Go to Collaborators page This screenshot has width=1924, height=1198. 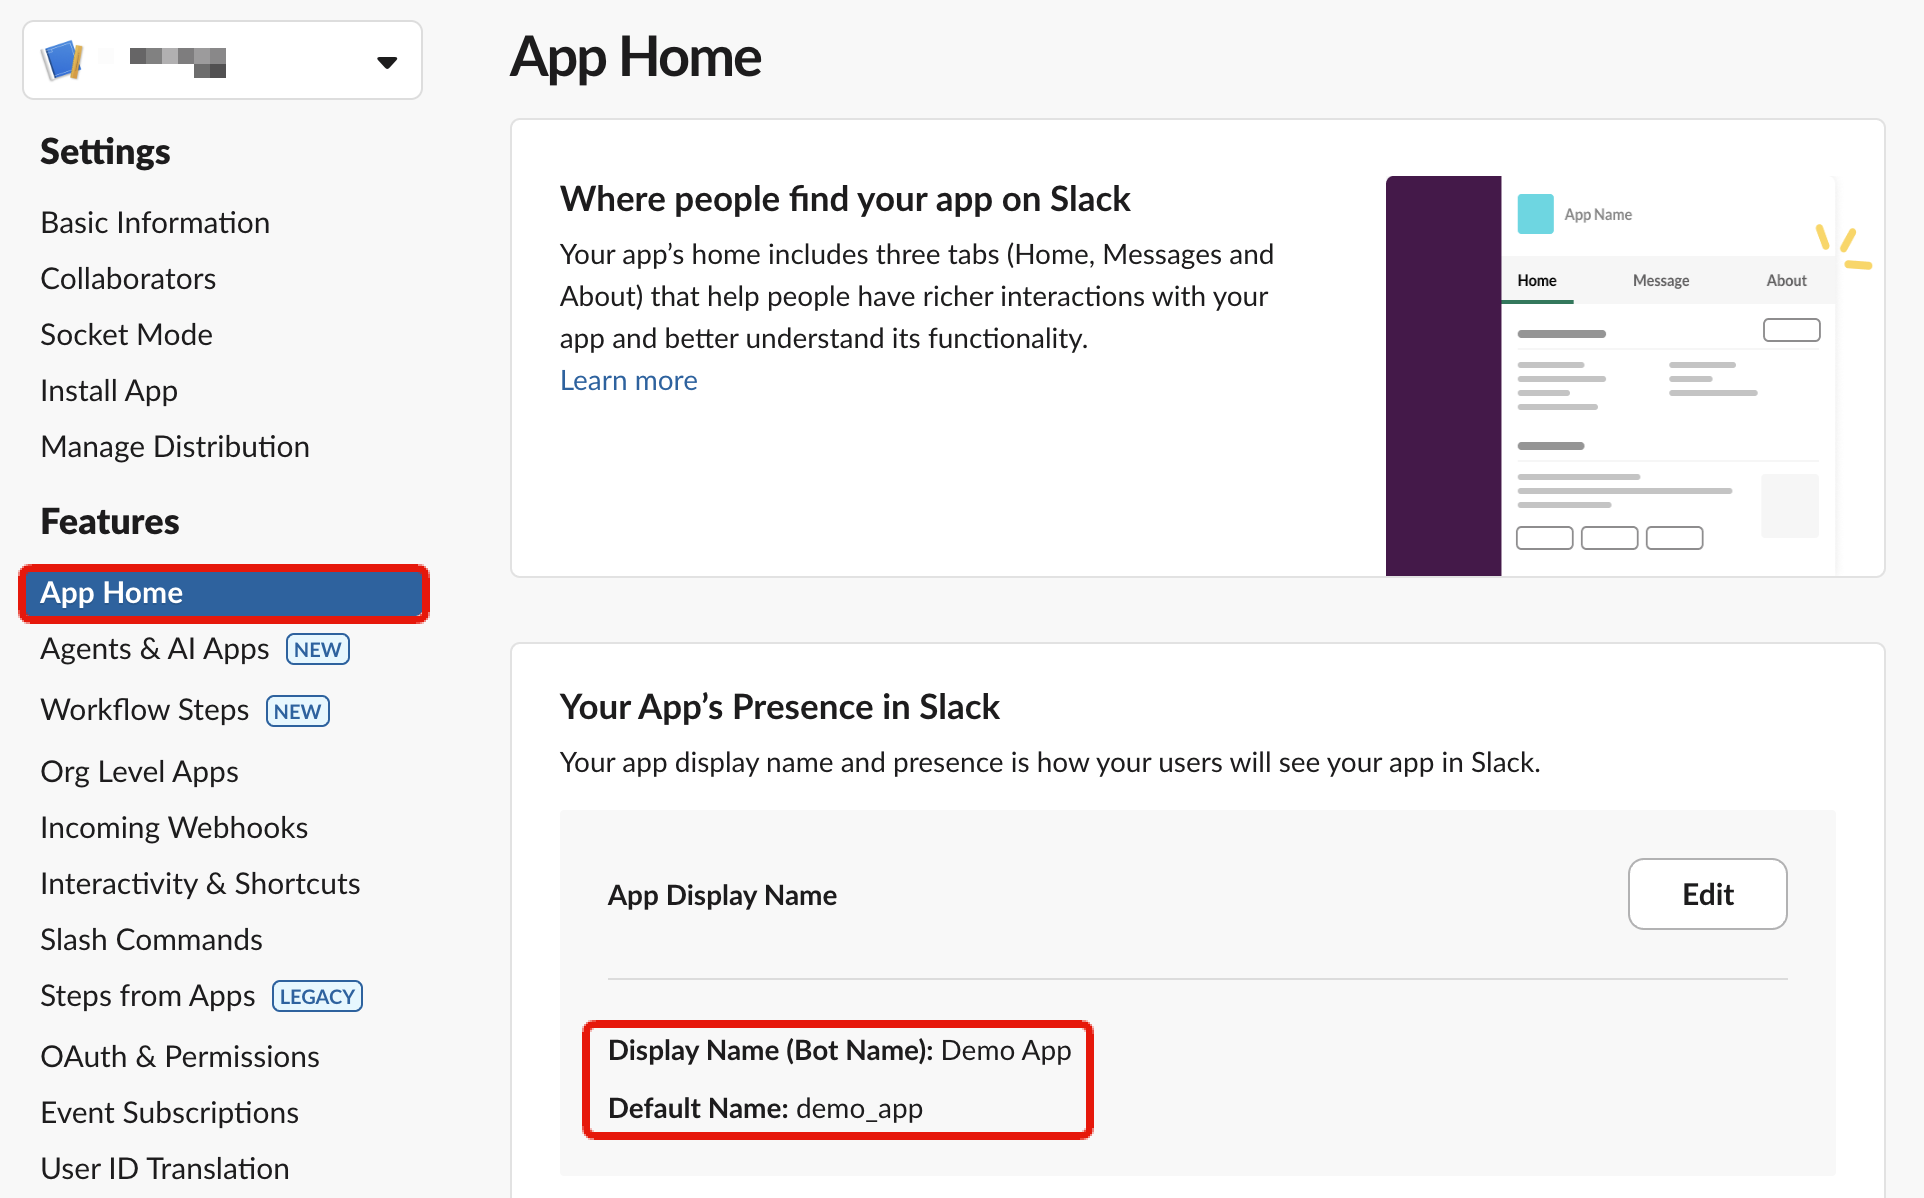(128, 278)
